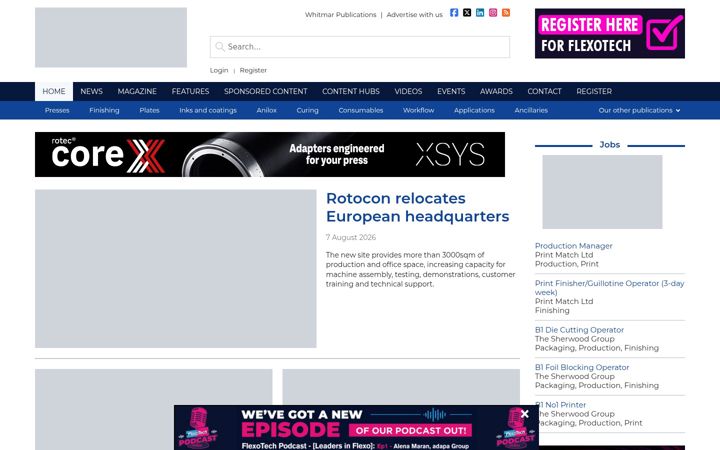The height and width of the screenshot is (450, 720).
Task: Open the VIDEOS menu item
Action: pyautogui.click(x=408, y=91)
